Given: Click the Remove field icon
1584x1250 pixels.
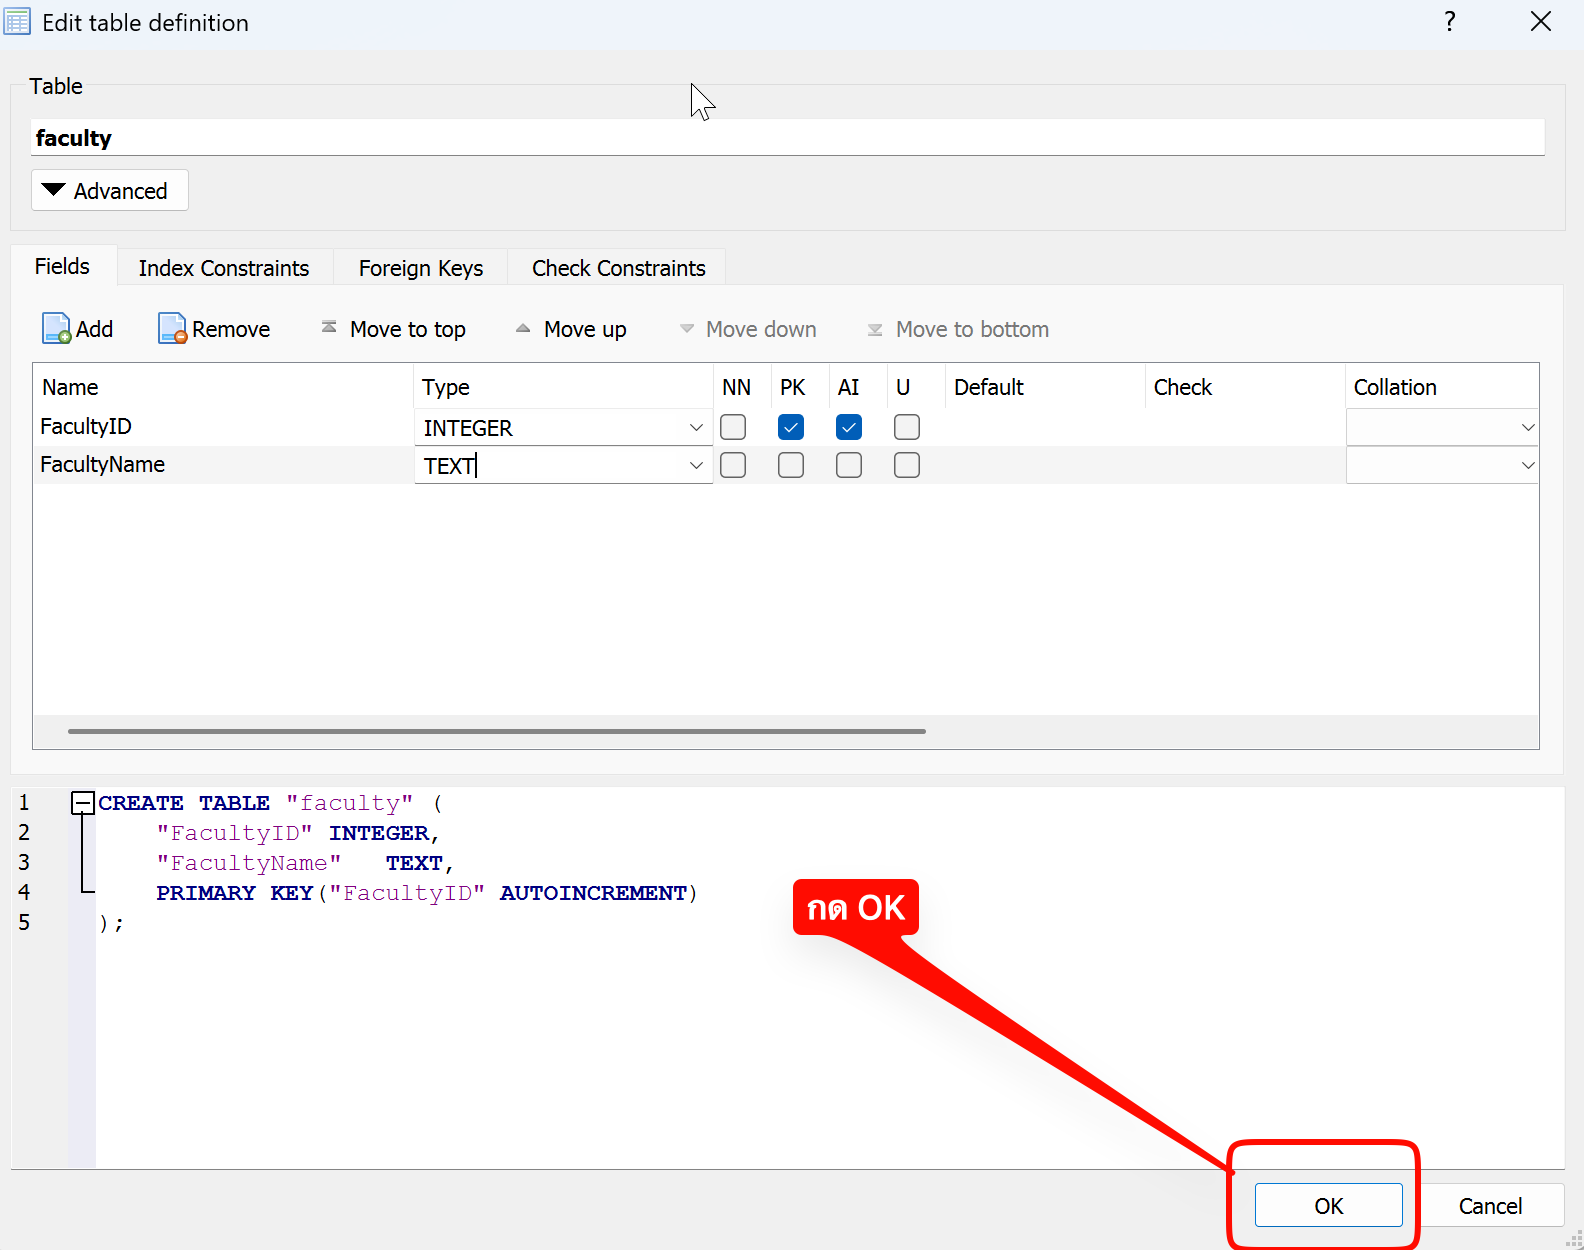Looking at the screenshot, I should click(x=172, y=329).
